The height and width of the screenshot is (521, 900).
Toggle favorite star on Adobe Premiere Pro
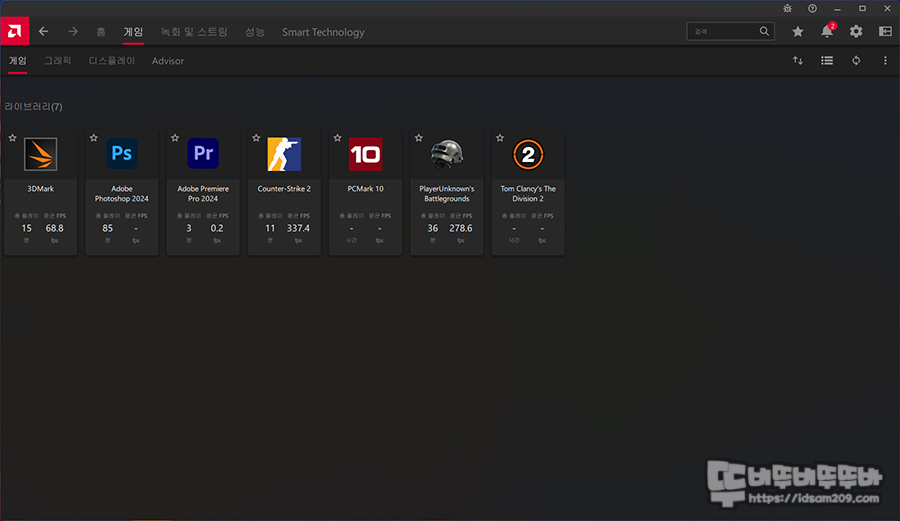coord(175,138)
